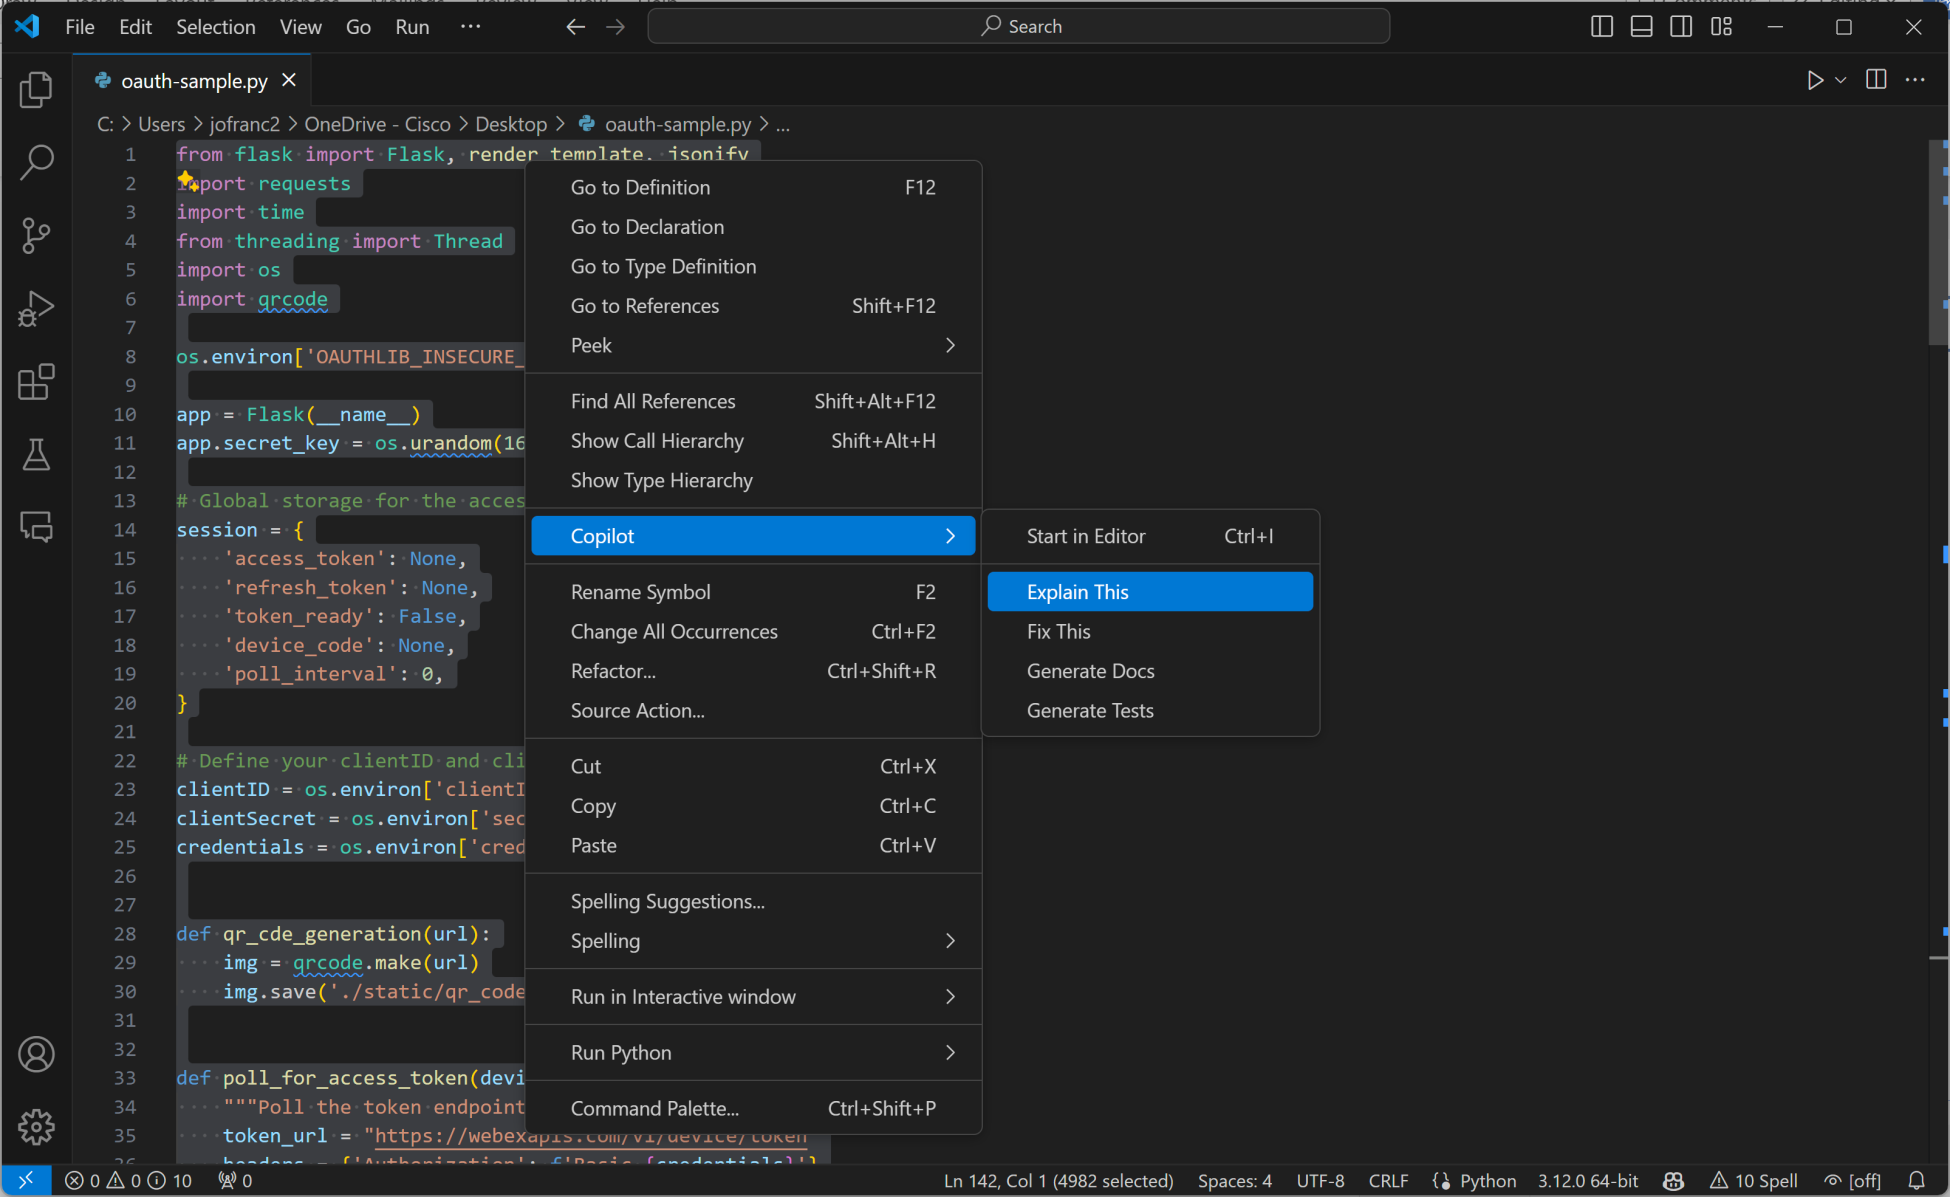Viewport: 1950px width, 1197px height.
Task: Click the Python language mode status item
Action: [1487, 1180]
